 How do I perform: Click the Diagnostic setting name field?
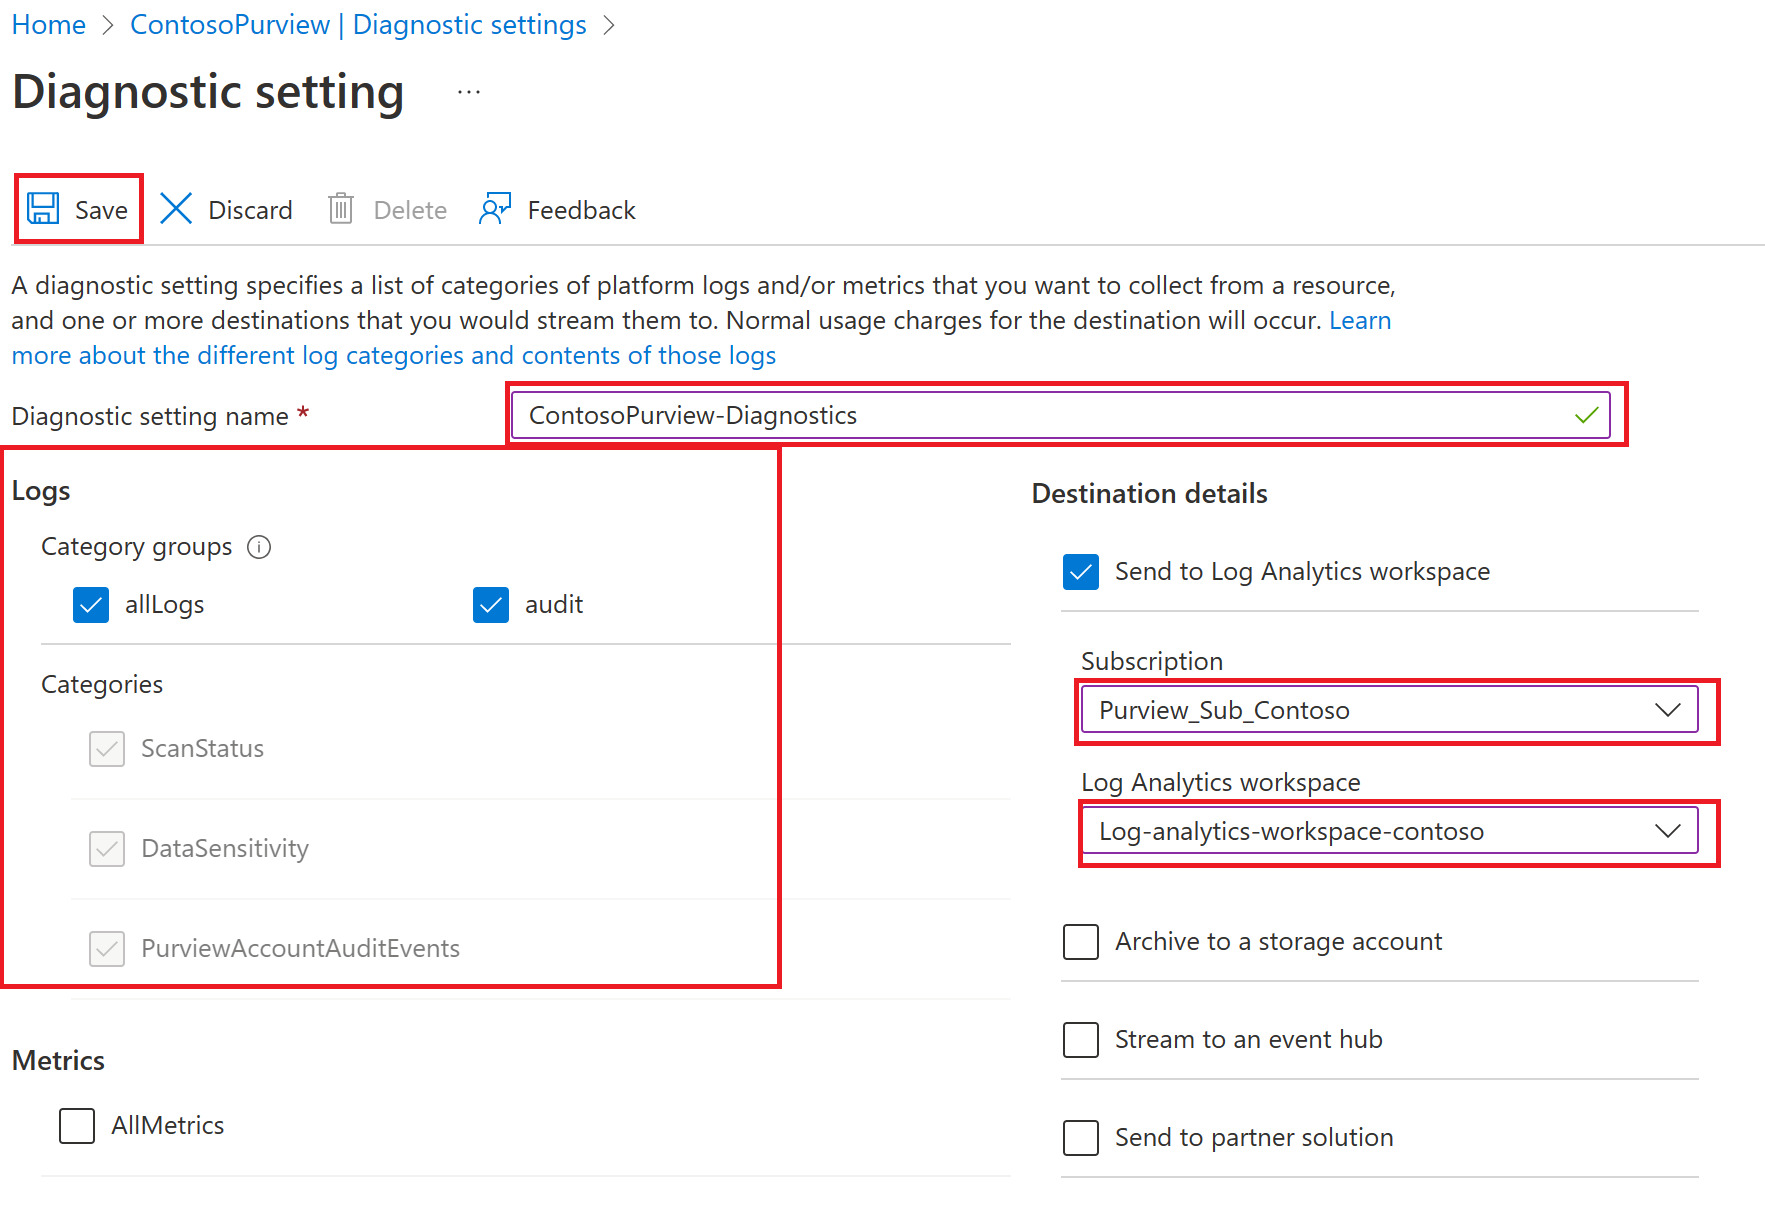click(x=1040, y=415)
